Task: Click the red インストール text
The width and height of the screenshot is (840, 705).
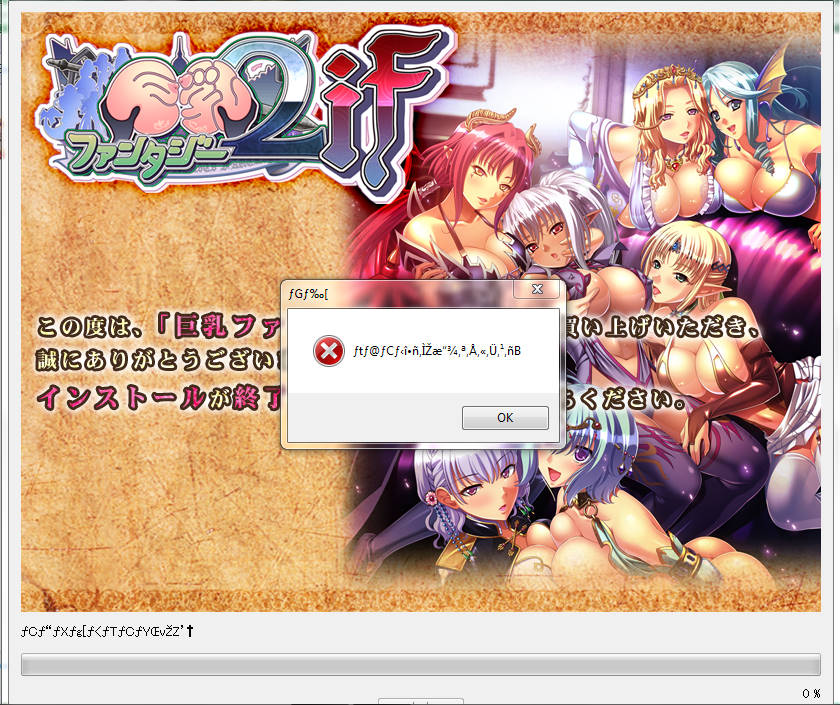Action: click(120, 396)
